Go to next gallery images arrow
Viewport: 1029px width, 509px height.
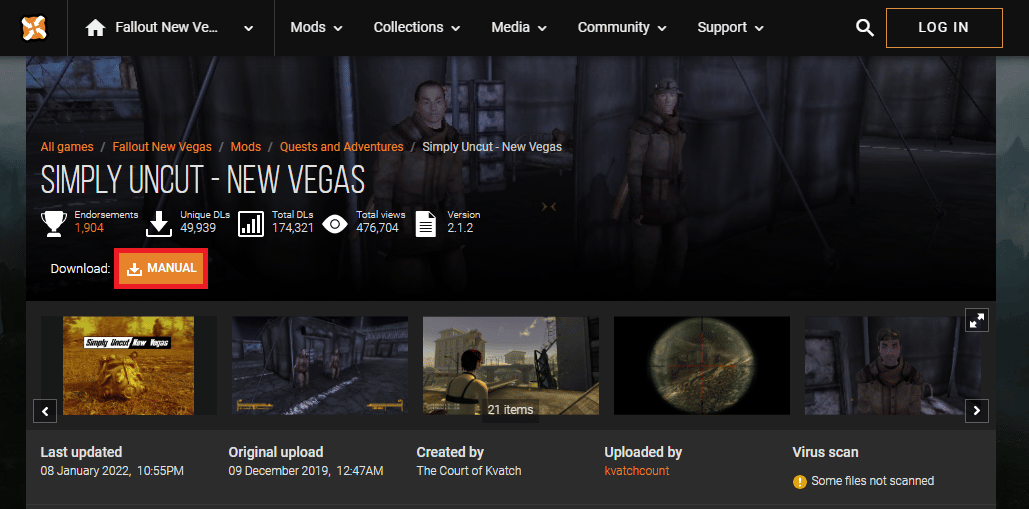pyautogui.click(x=977, y=411)
